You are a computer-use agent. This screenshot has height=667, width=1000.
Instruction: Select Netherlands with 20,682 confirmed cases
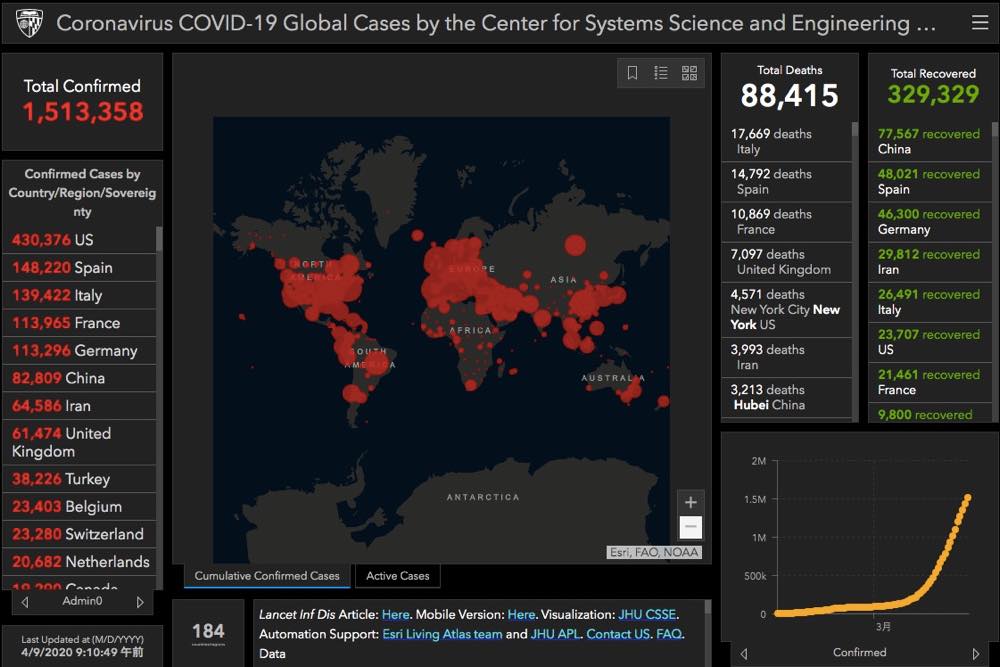point(79,562)
